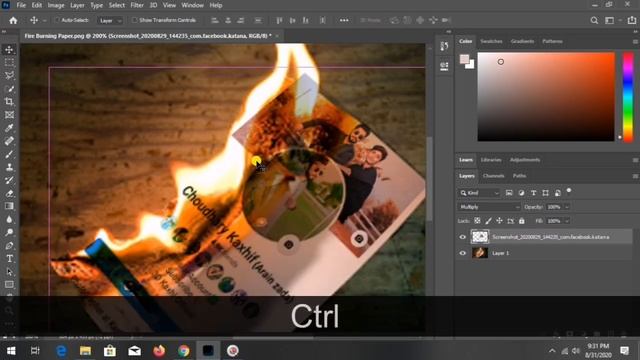
Task: Switch to the Channels tab
Action: tap(493, 176)
